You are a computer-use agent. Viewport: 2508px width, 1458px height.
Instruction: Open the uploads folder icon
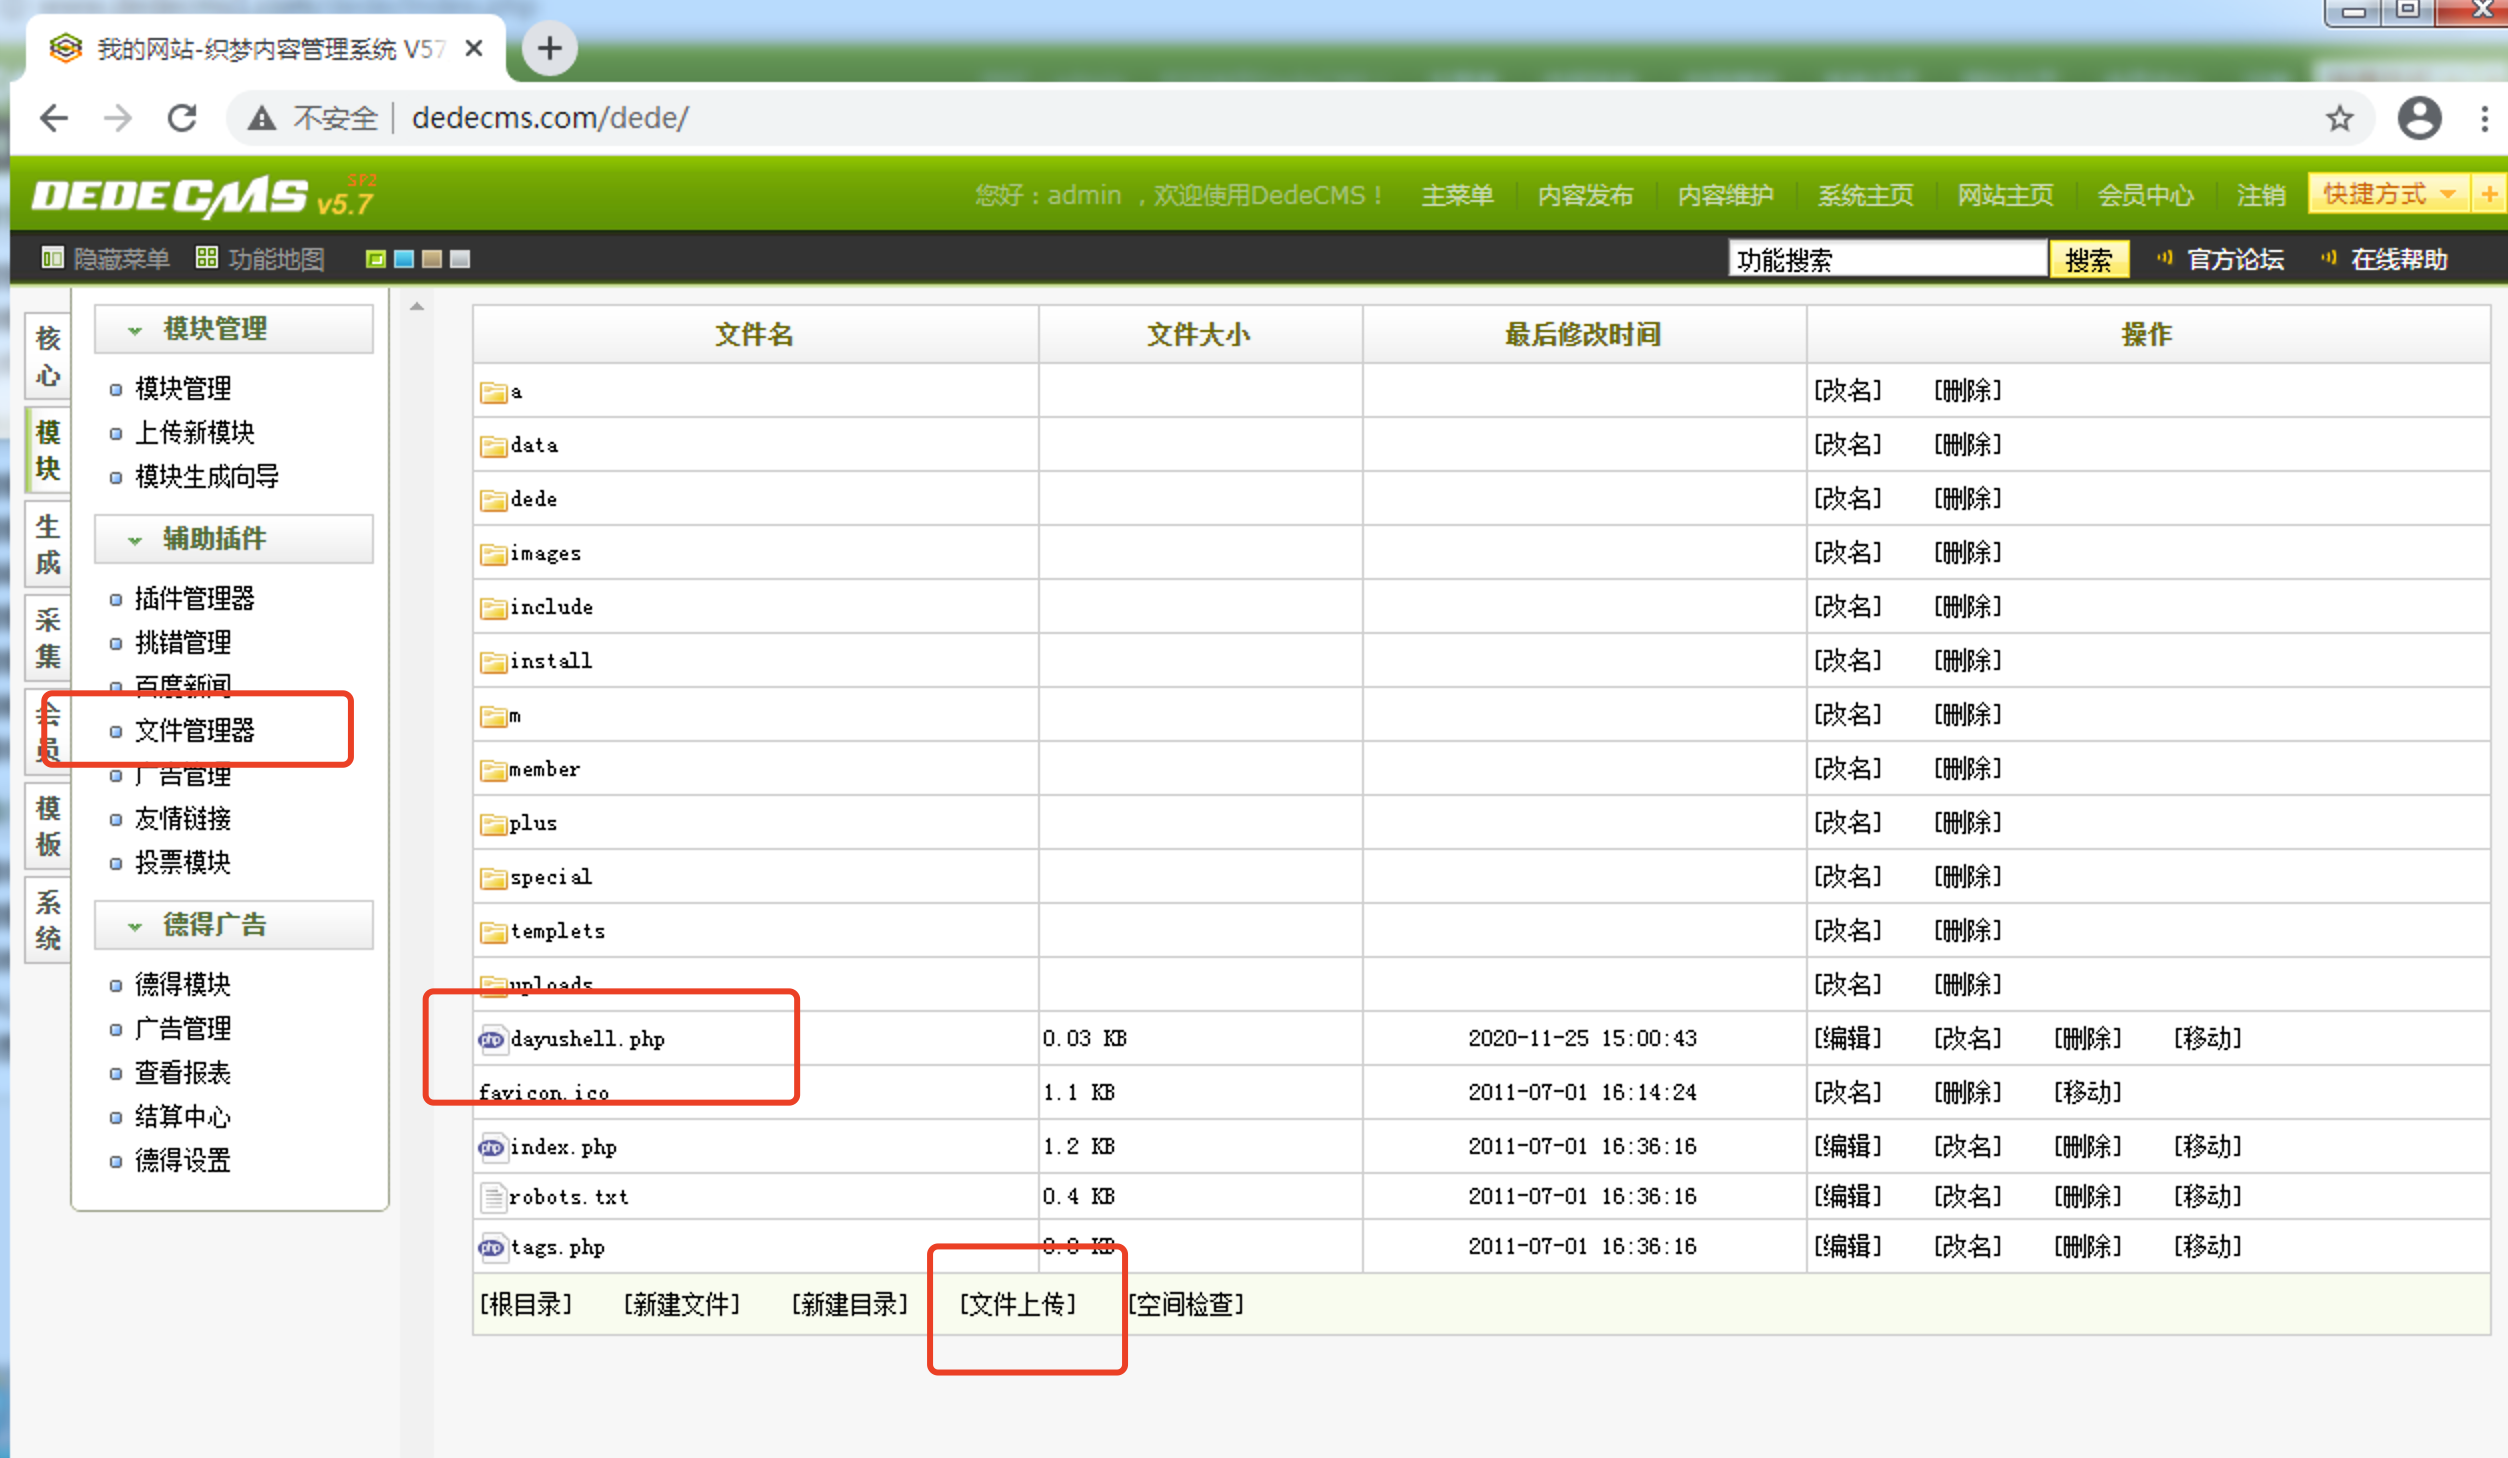point(493,984)
